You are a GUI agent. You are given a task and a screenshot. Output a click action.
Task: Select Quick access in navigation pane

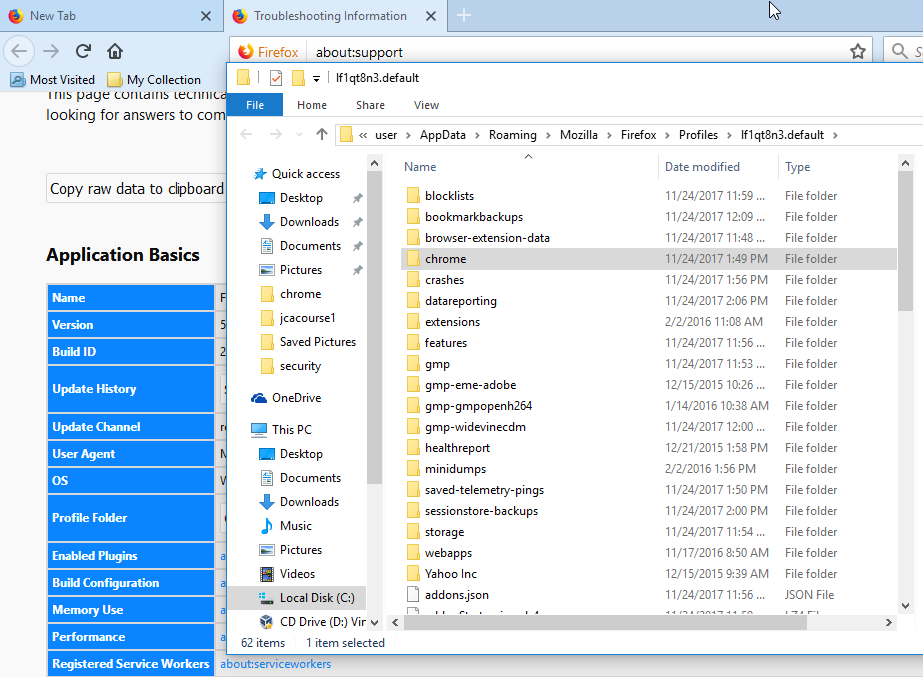pos(297,174)
